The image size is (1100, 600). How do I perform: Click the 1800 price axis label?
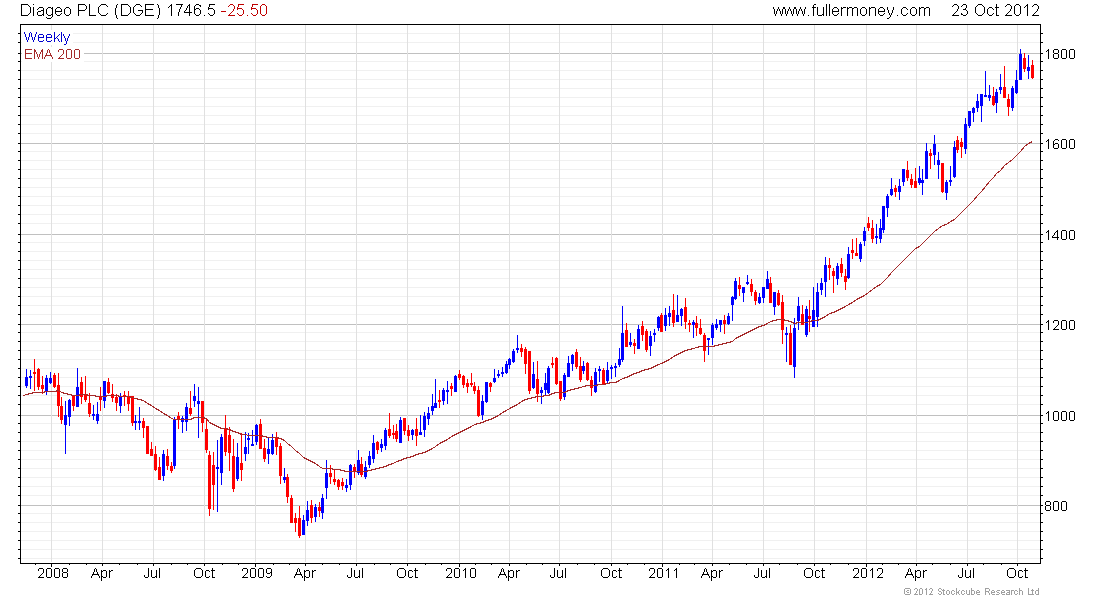[x=1060, y=54]
